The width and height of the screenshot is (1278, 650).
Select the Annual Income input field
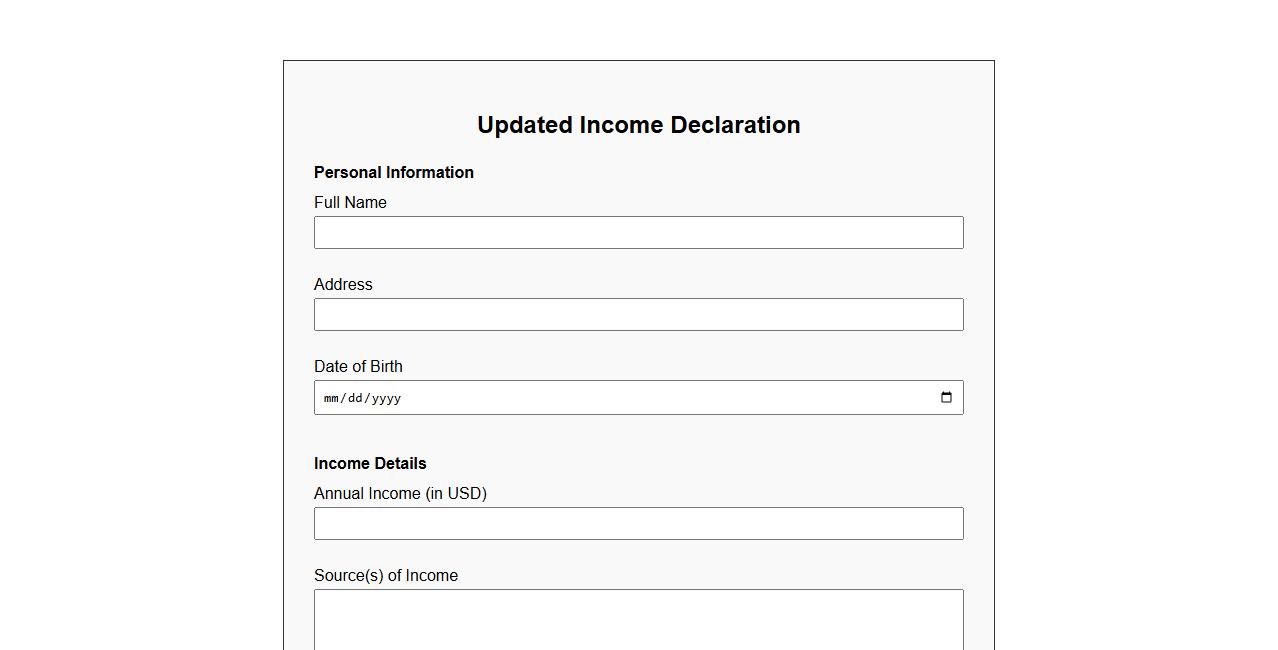pos(638,524)
